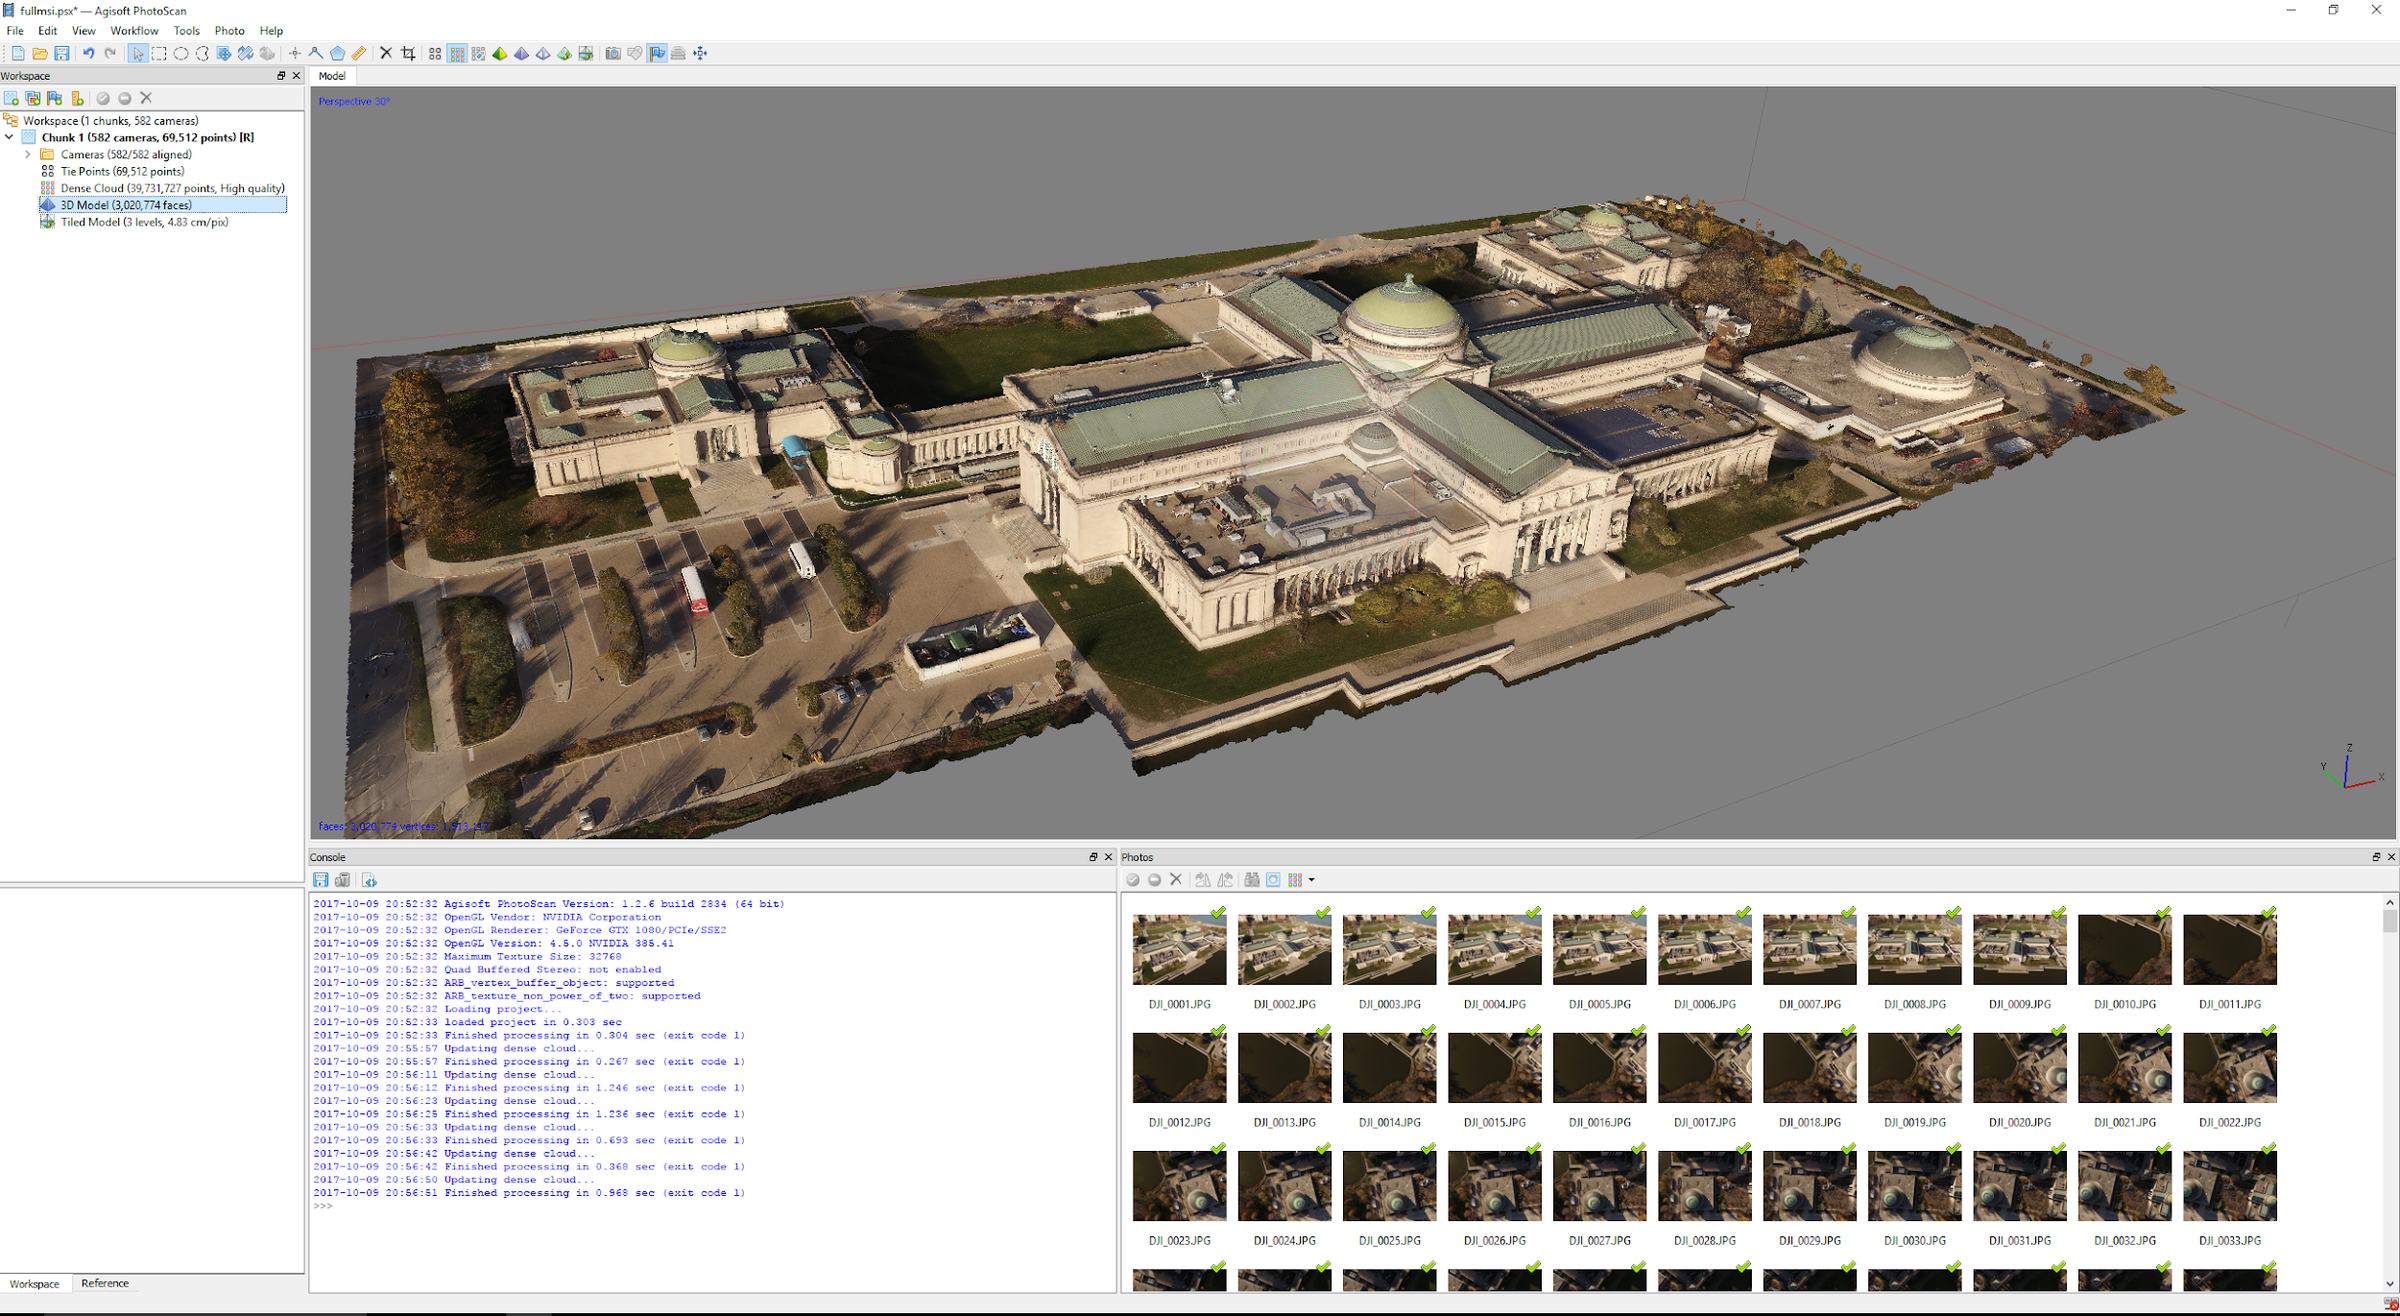
Task: Expand the Cameras folder in the workspace tree
Action: [28, 154]
